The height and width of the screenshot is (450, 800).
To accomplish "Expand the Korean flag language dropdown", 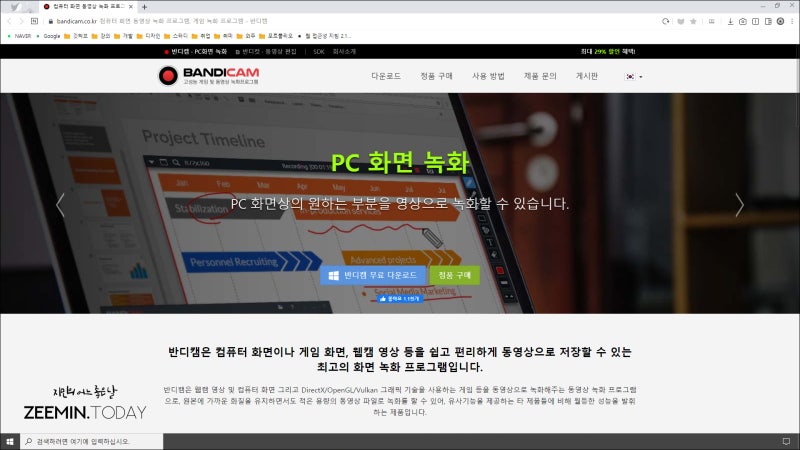I will coord(634,77).
